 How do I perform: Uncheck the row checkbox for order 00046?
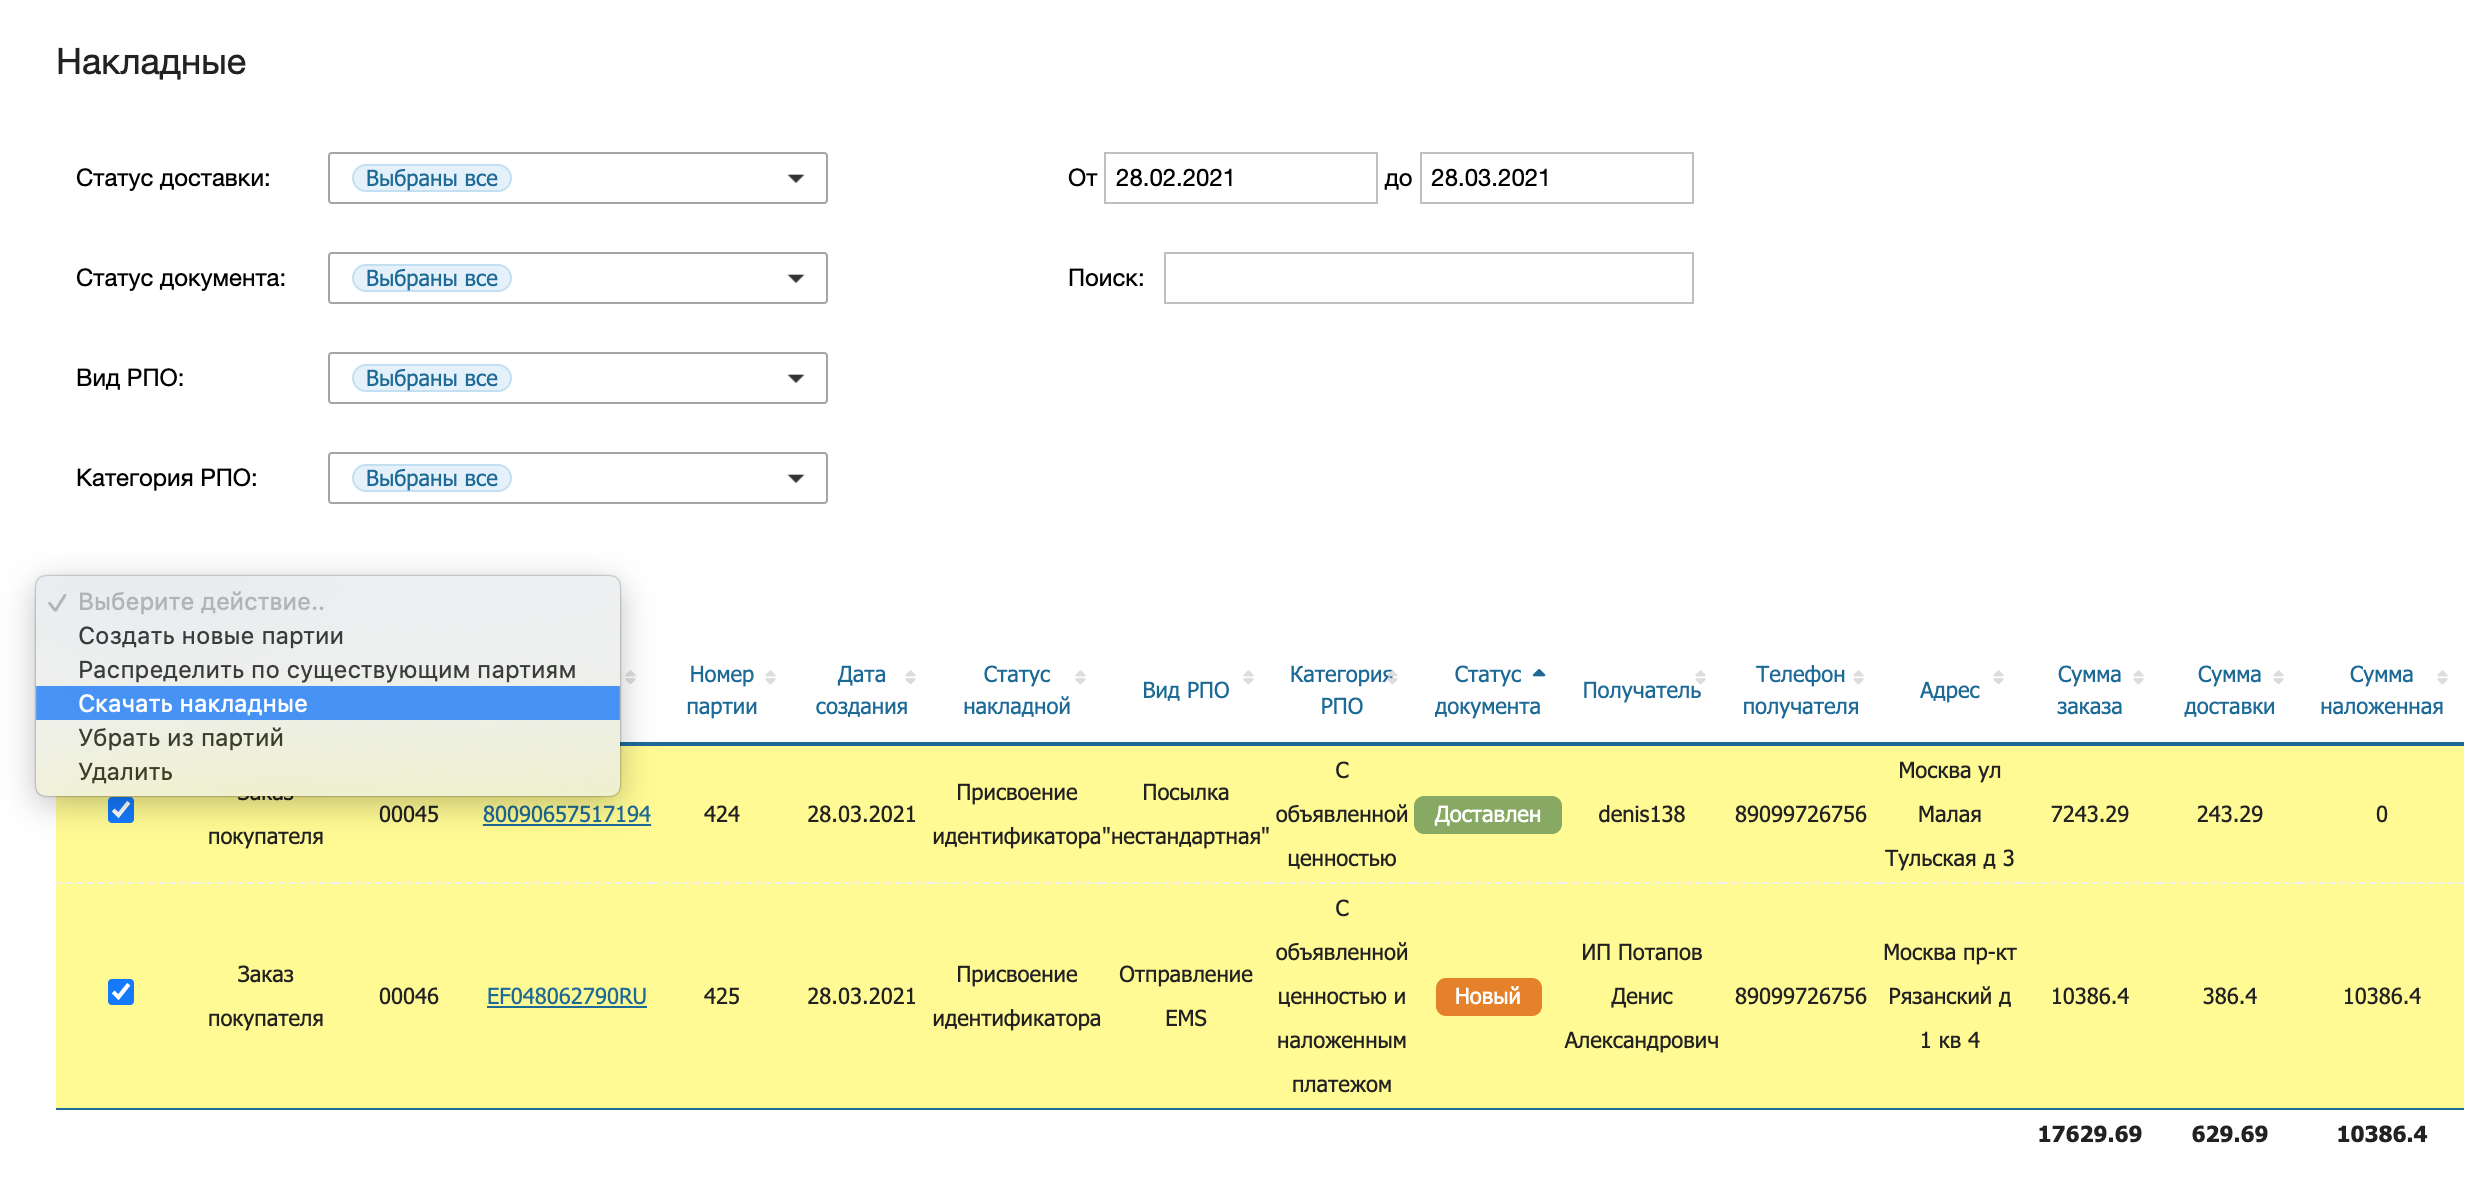coord(121,992)
